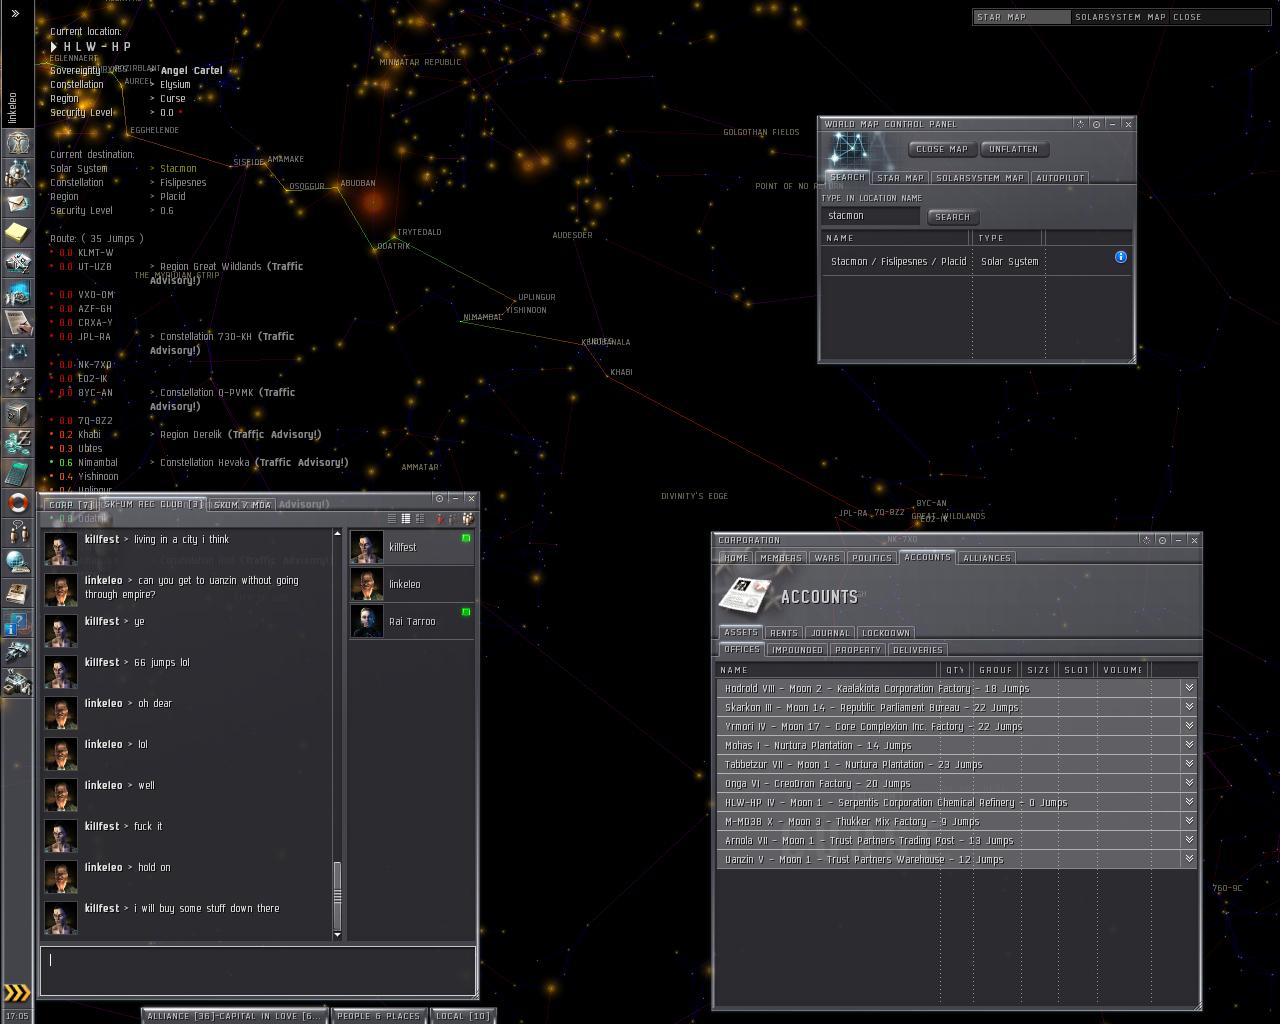This screenshot has width=1280, height=1024.
Task: Click the blue info icon beside Stacmon result
Action: [1120, 257]
